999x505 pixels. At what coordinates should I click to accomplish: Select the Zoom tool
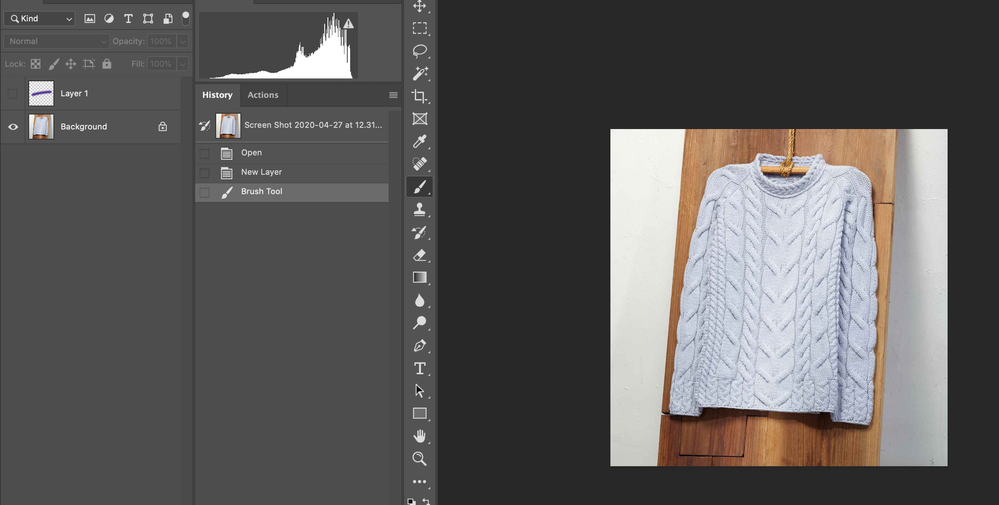[419, 459]
